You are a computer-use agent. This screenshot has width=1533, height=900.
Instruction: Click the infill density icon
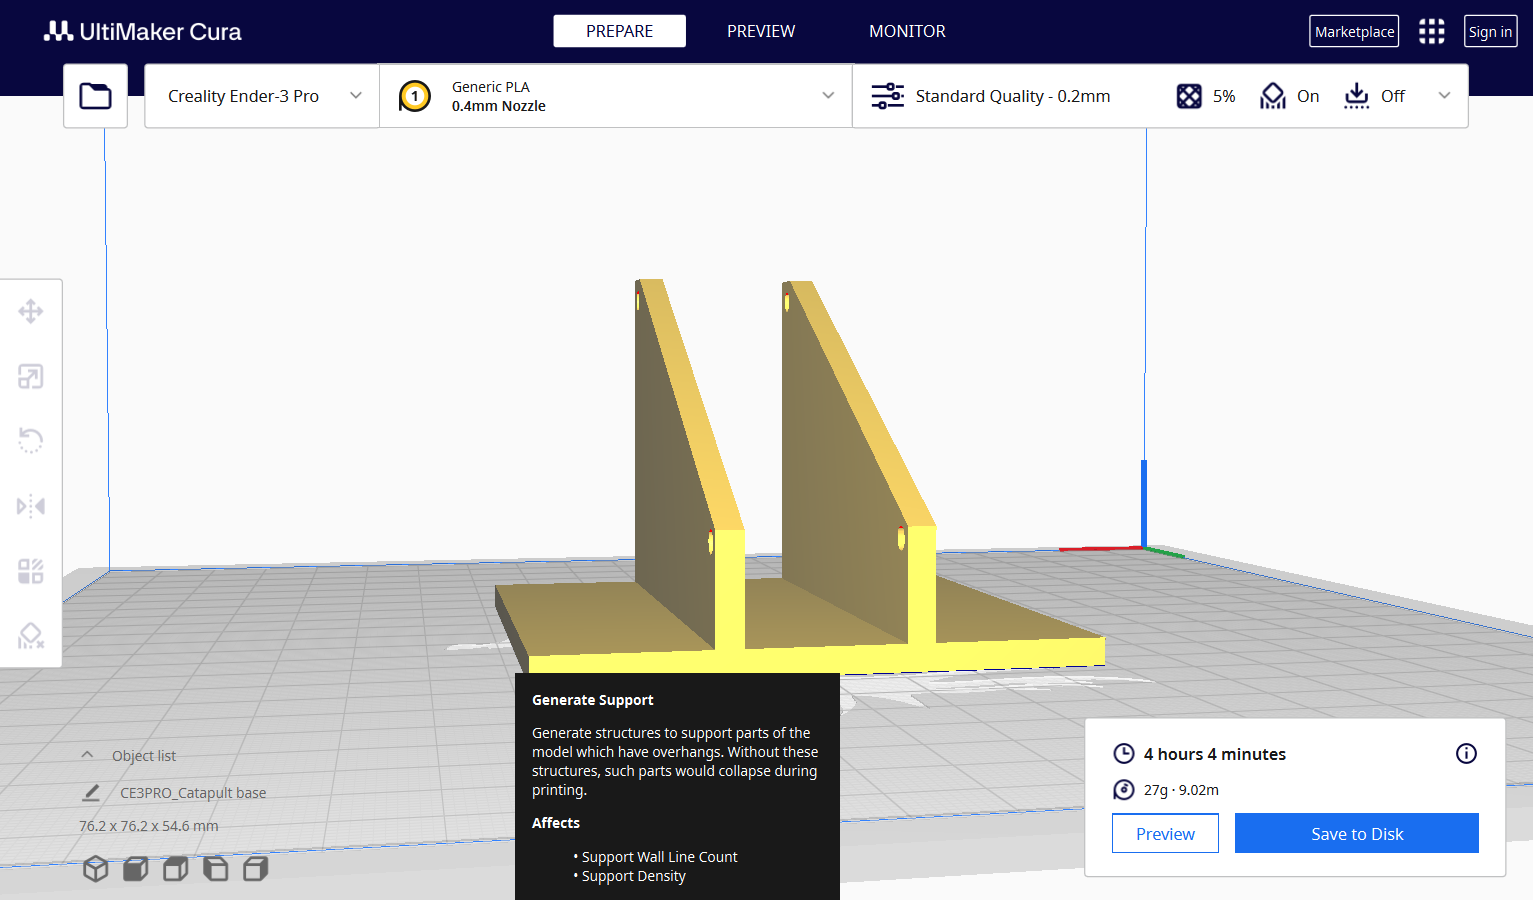click(x=1189, y=96)
